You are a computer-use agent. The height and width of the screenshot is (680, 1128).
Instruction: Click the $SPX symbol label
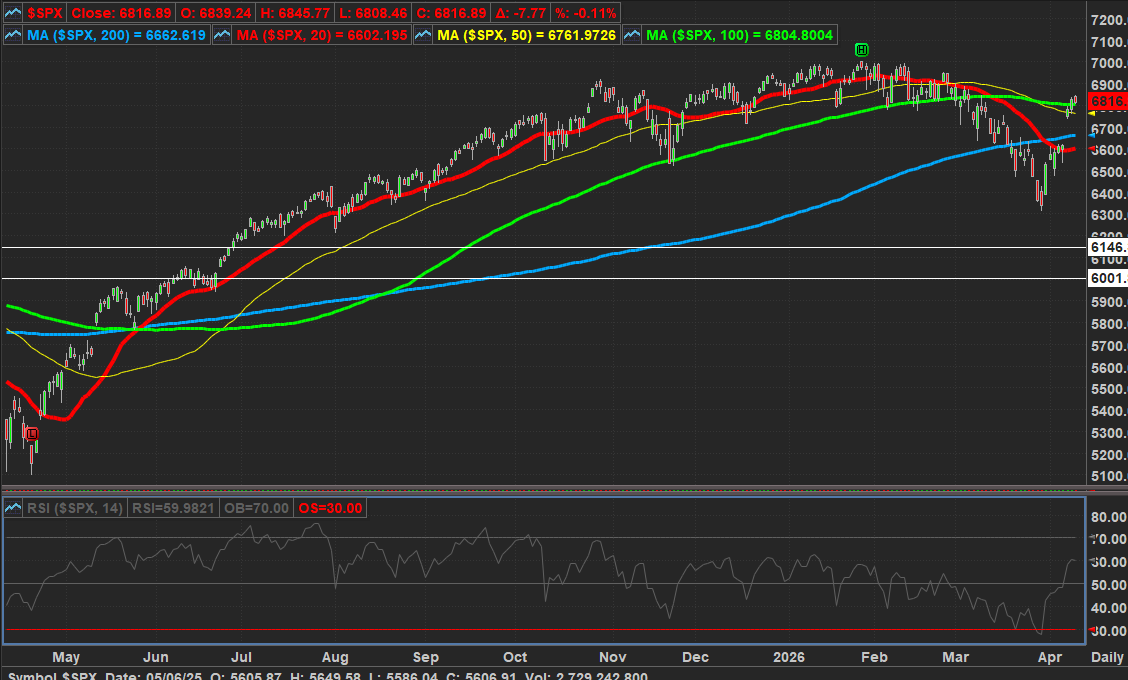(47, 13)
